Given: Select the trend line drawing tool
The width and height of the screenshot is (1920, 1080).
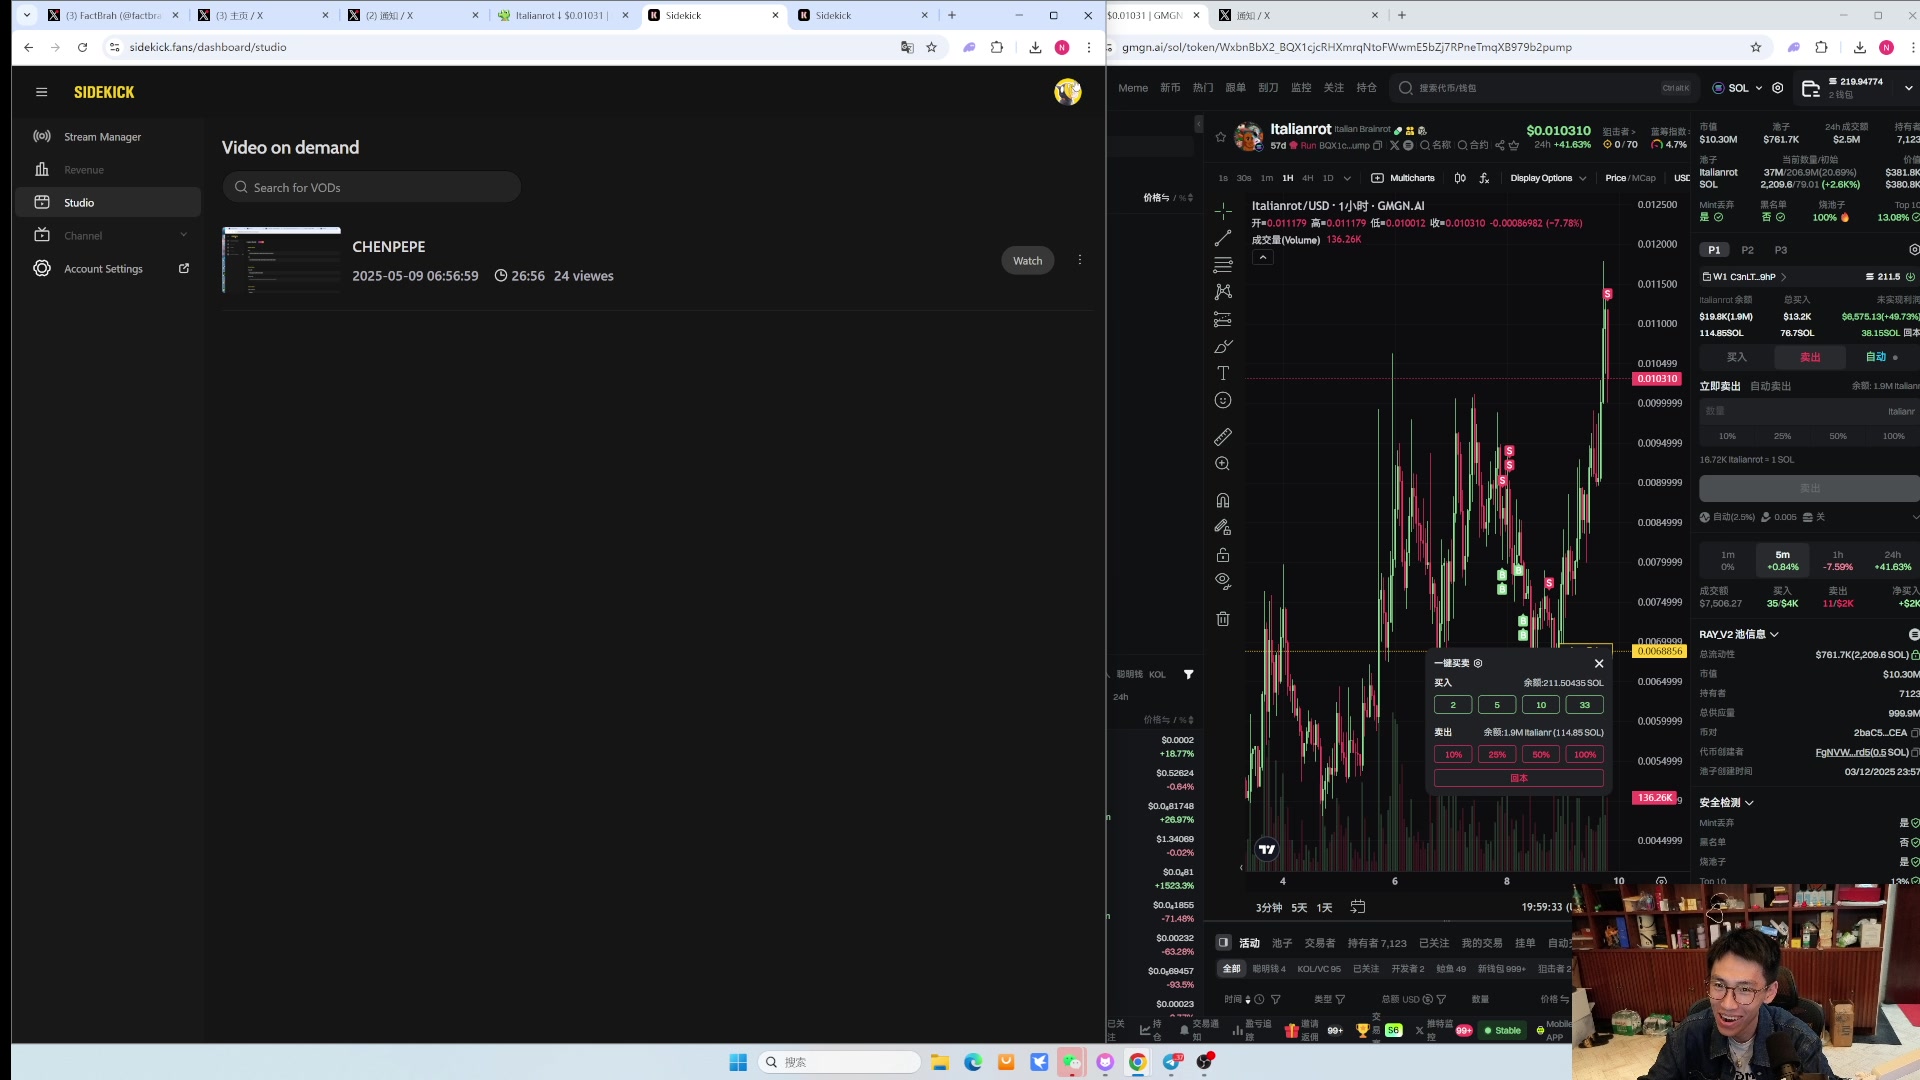Looking at the screenshot, I should click(x=1223, y=238).
